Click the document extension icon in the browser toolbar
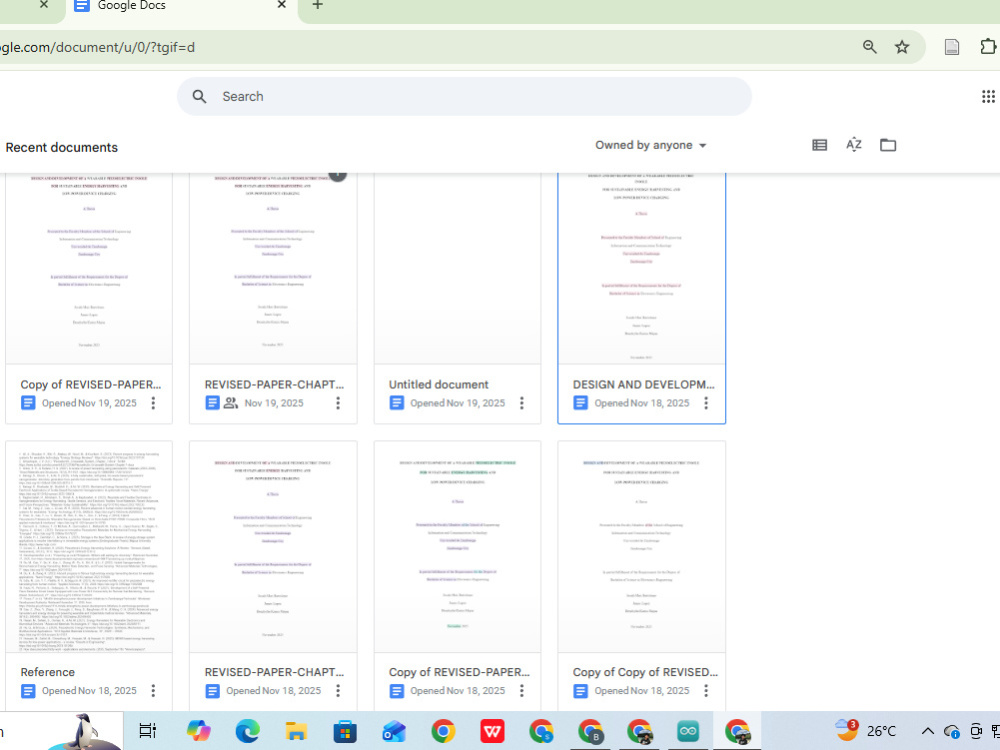This screenshot has height=750, width=1000. coord(952,47)
